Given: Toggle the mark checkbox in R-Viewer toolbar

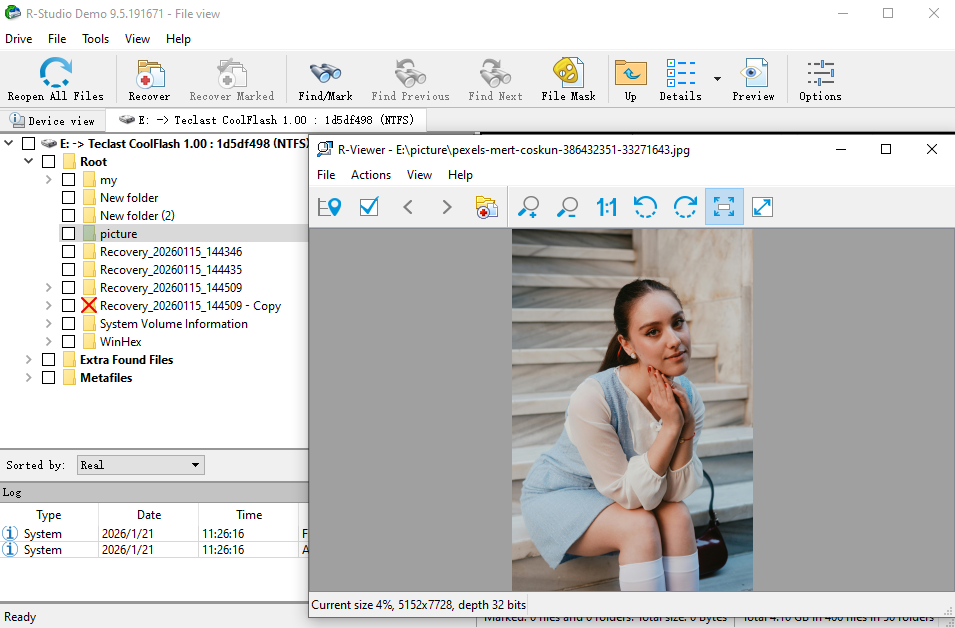Looking at the screenshot, I should point(368,207).
